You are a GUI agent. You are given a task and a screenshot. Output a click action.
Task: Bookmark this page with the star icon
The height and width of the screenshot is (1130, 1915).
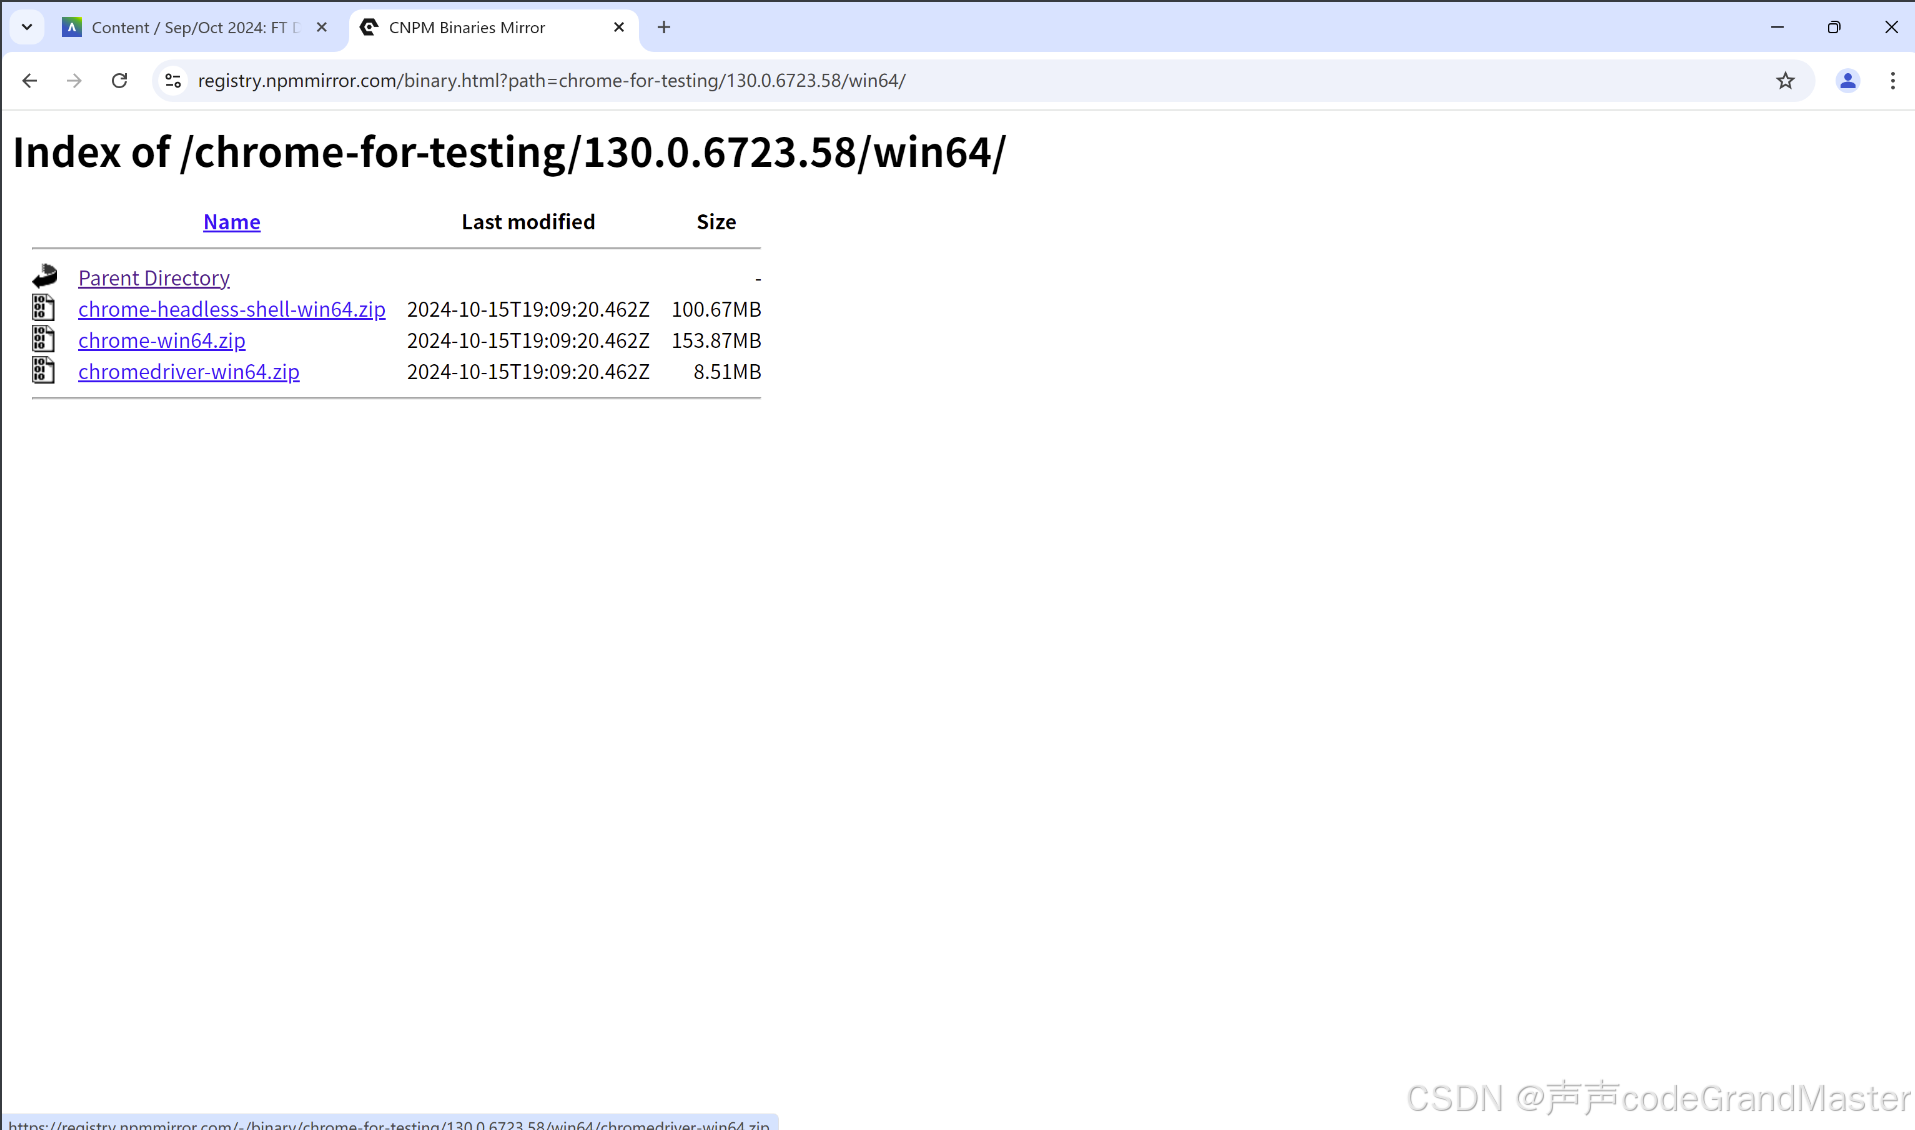point(1786,81)
